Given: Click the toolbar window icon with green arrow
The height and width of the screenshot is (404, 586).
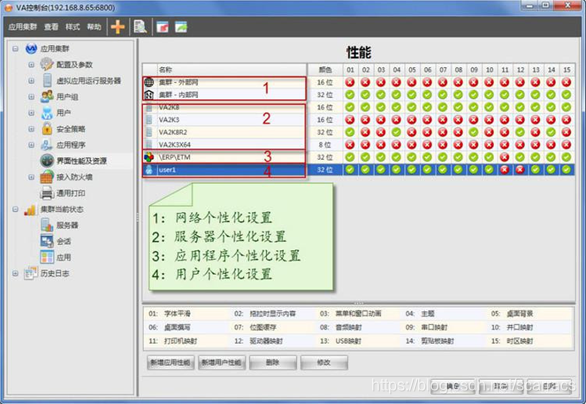Looking at the screenshot, I should click(181, 27).
